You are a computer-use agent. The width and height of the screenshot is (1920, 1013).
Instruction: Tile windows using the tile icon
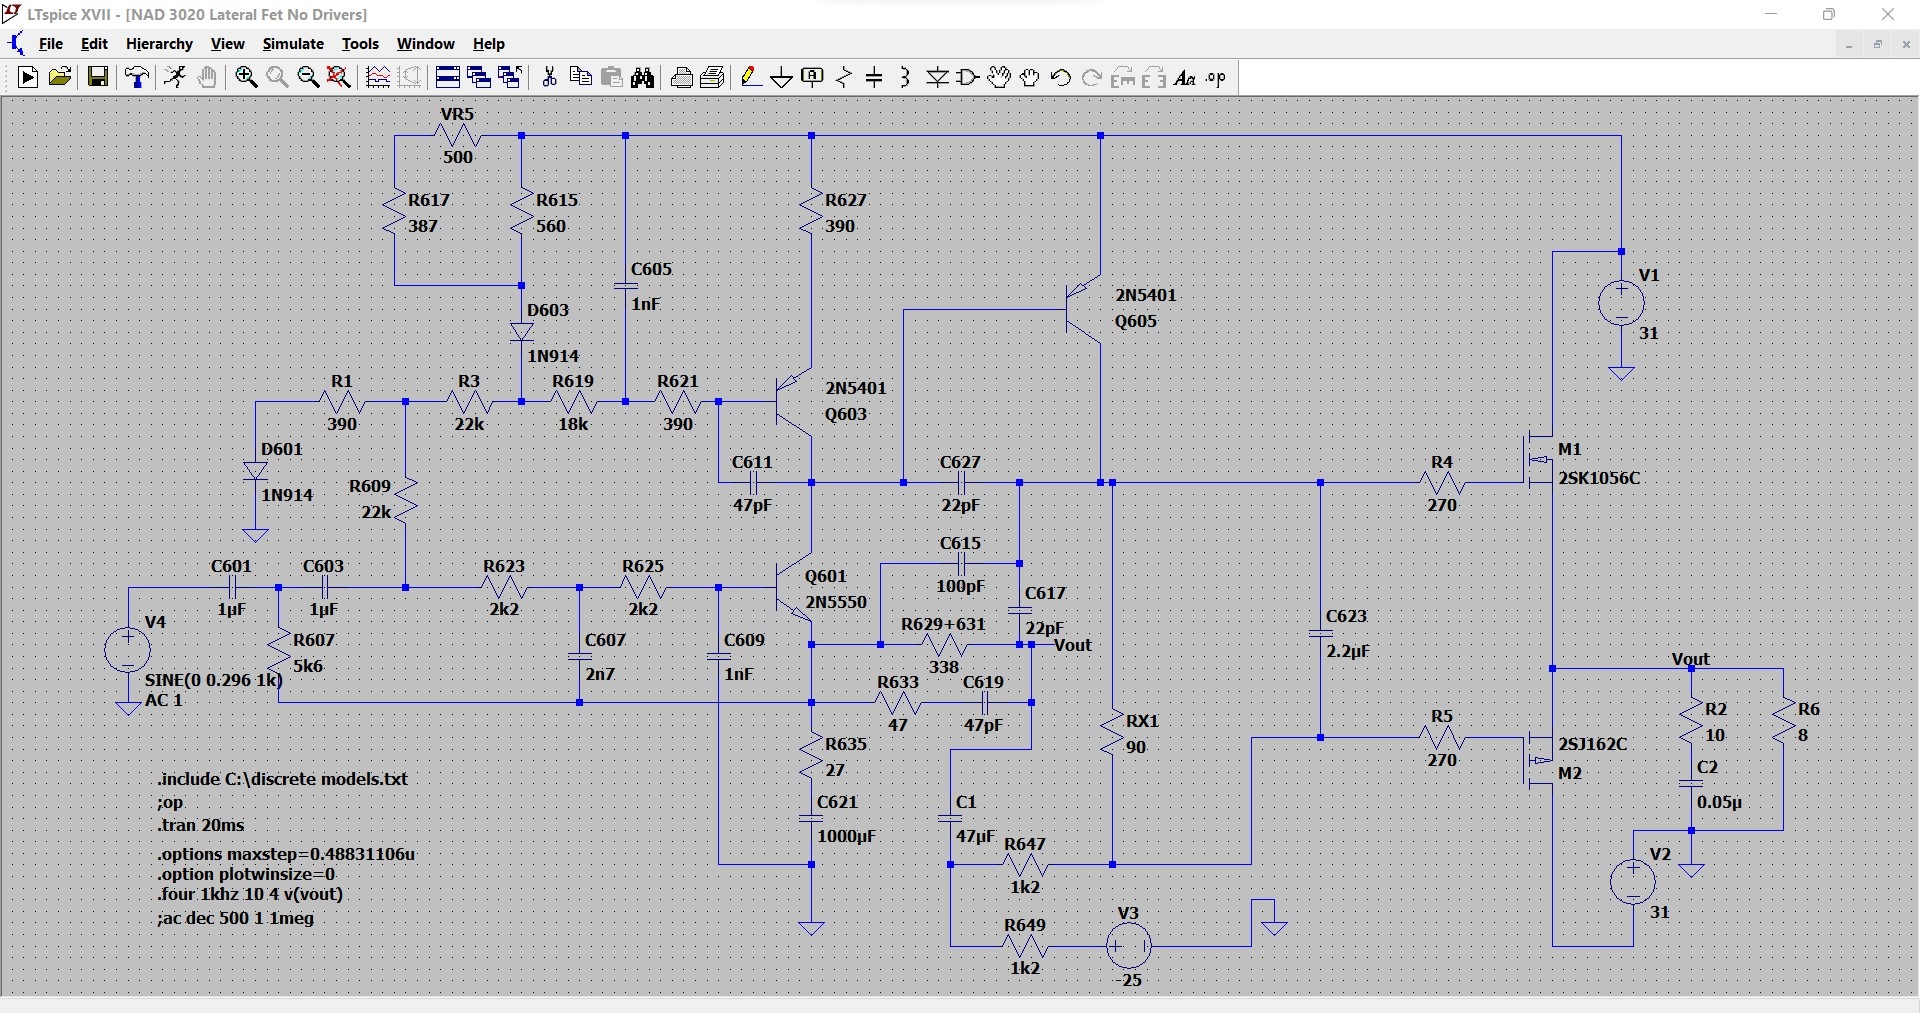pyautogui.click(x=448, y=78)
